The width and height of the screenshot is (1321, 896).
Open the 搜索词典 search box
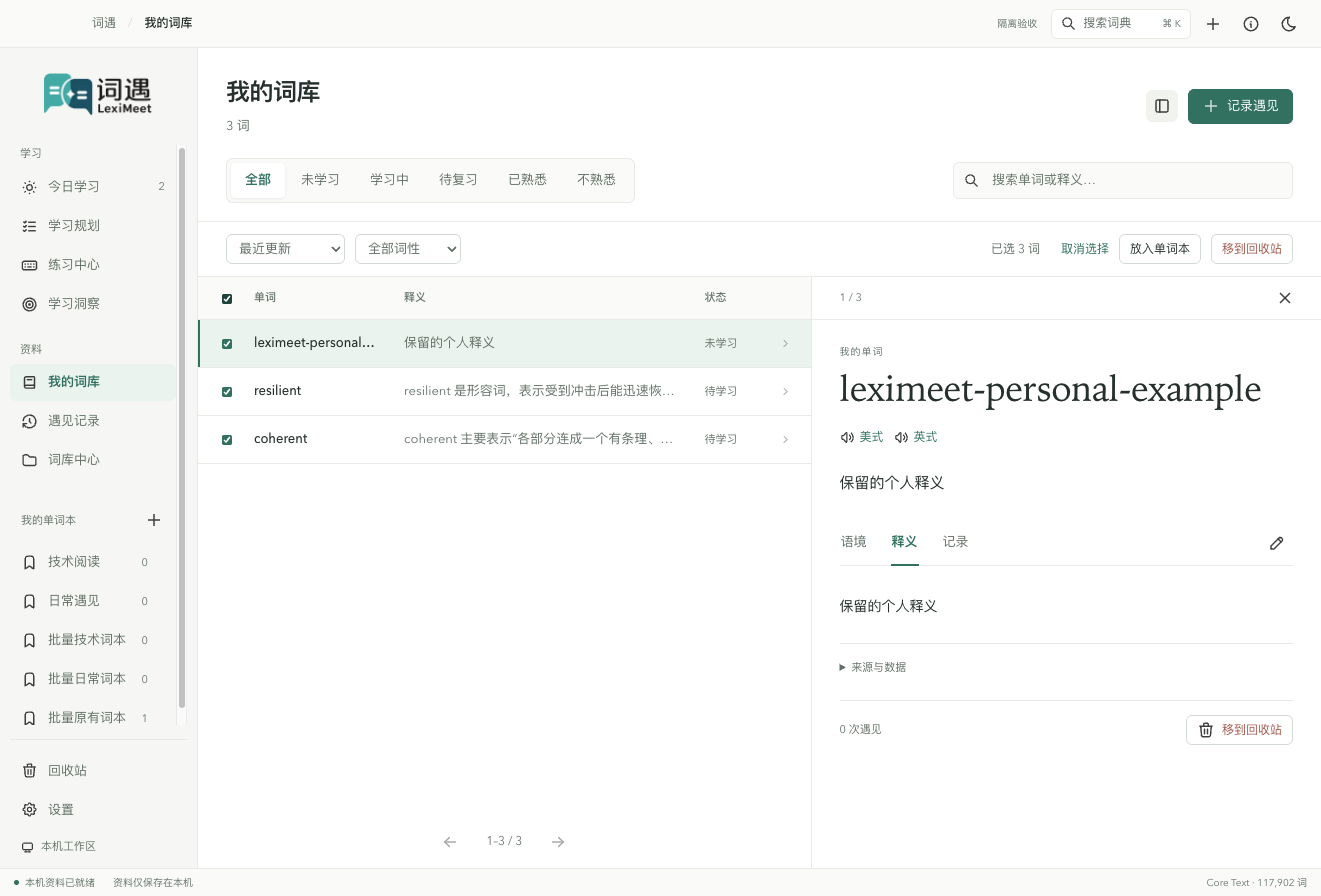(1121, 23)
